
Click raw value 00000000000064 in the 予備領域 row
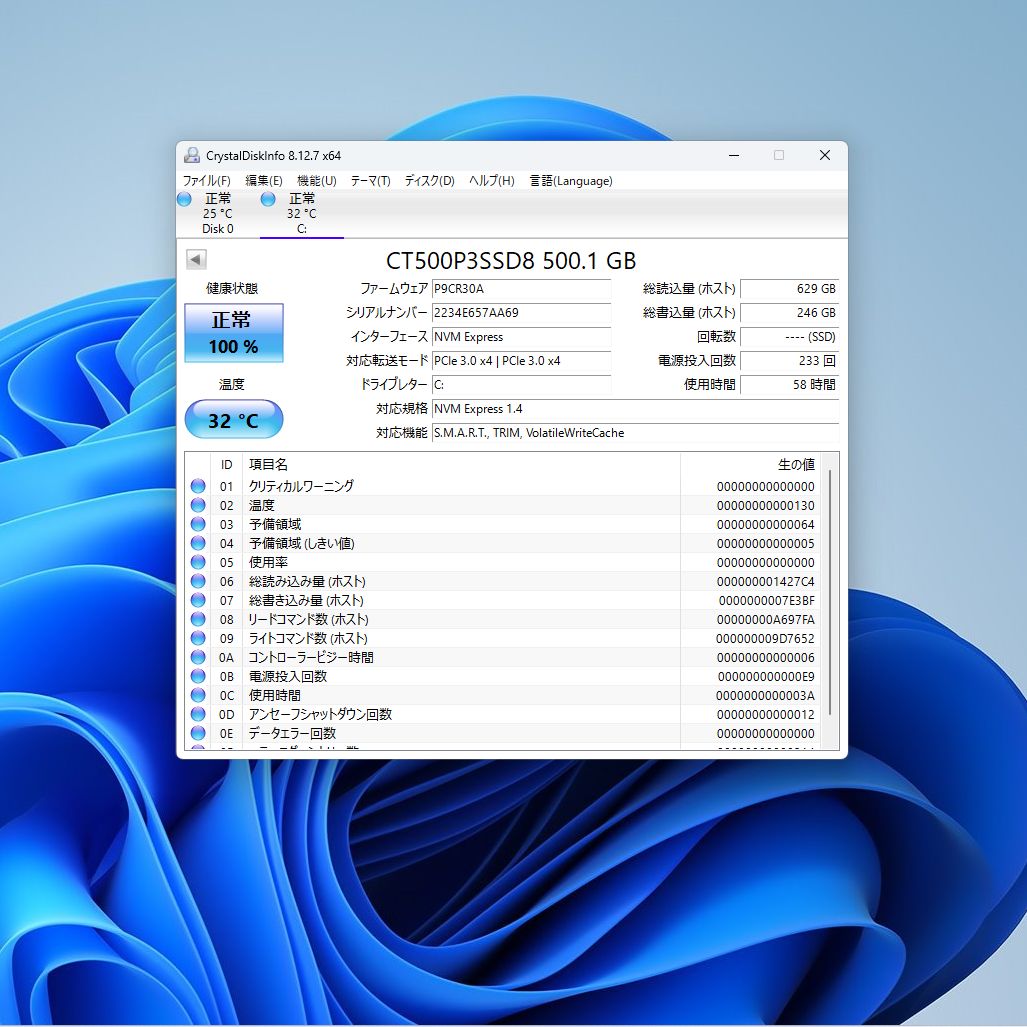click(x=766, y=525)
